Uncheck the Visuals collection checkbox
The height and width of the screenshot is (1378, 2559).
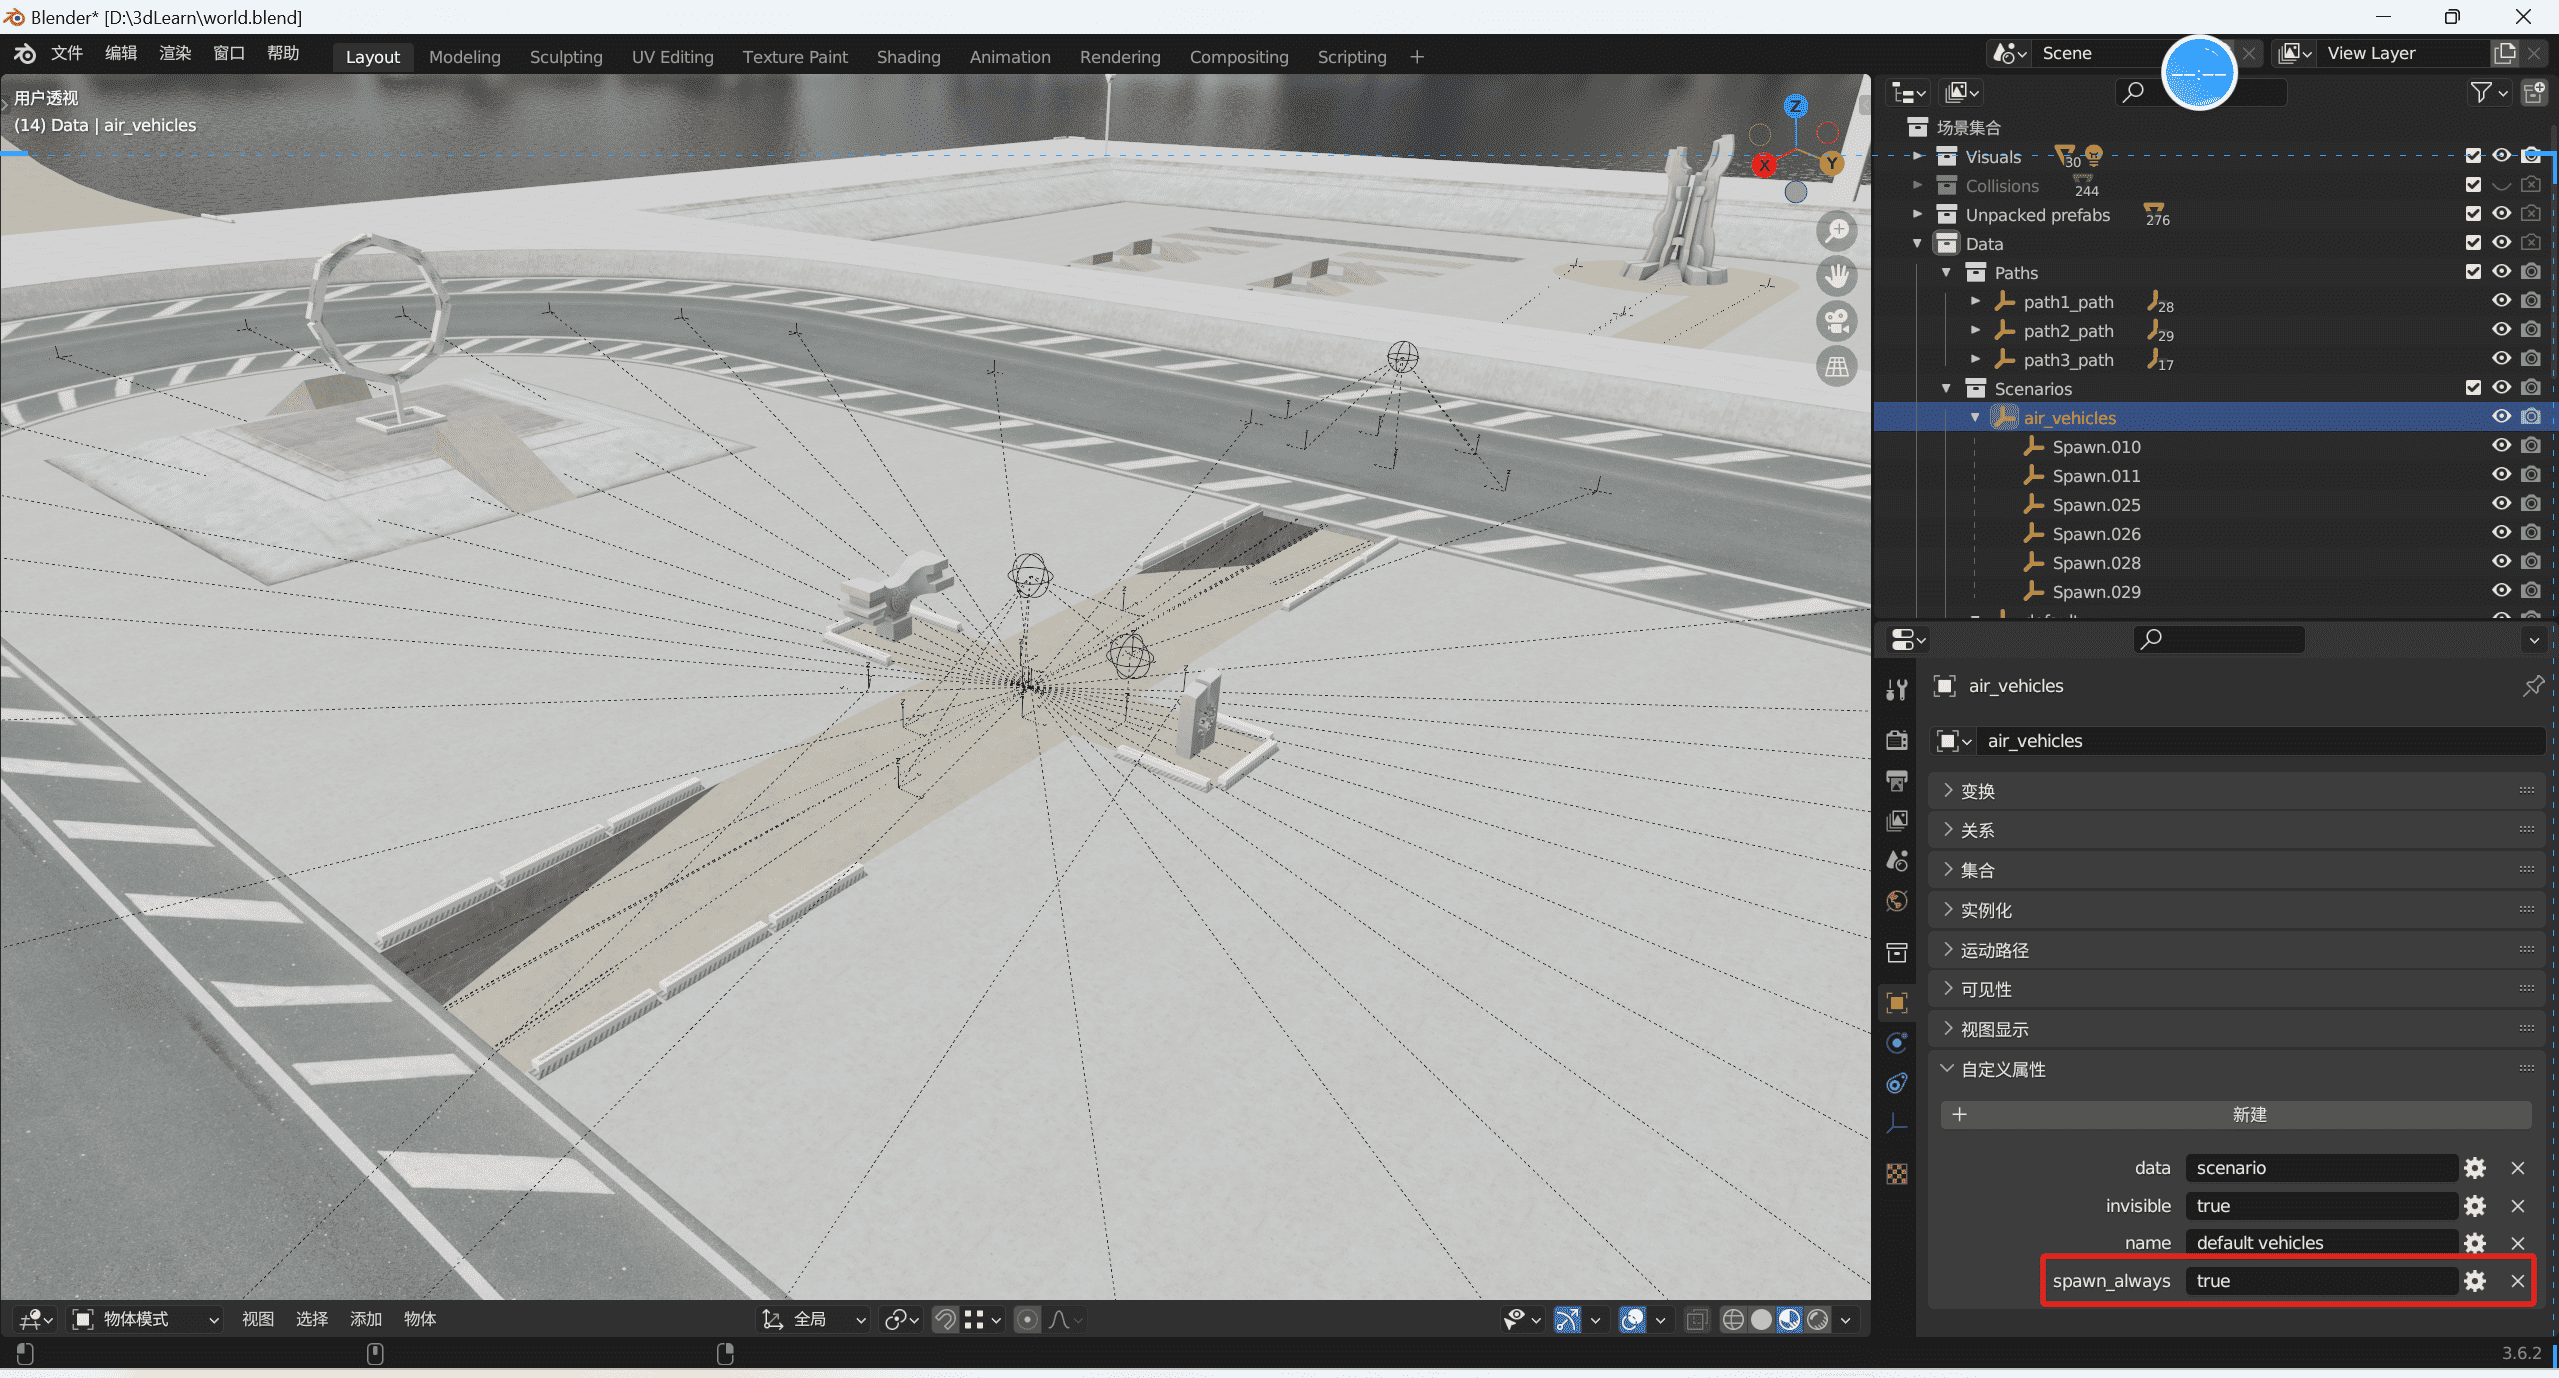coord(2473,156)
